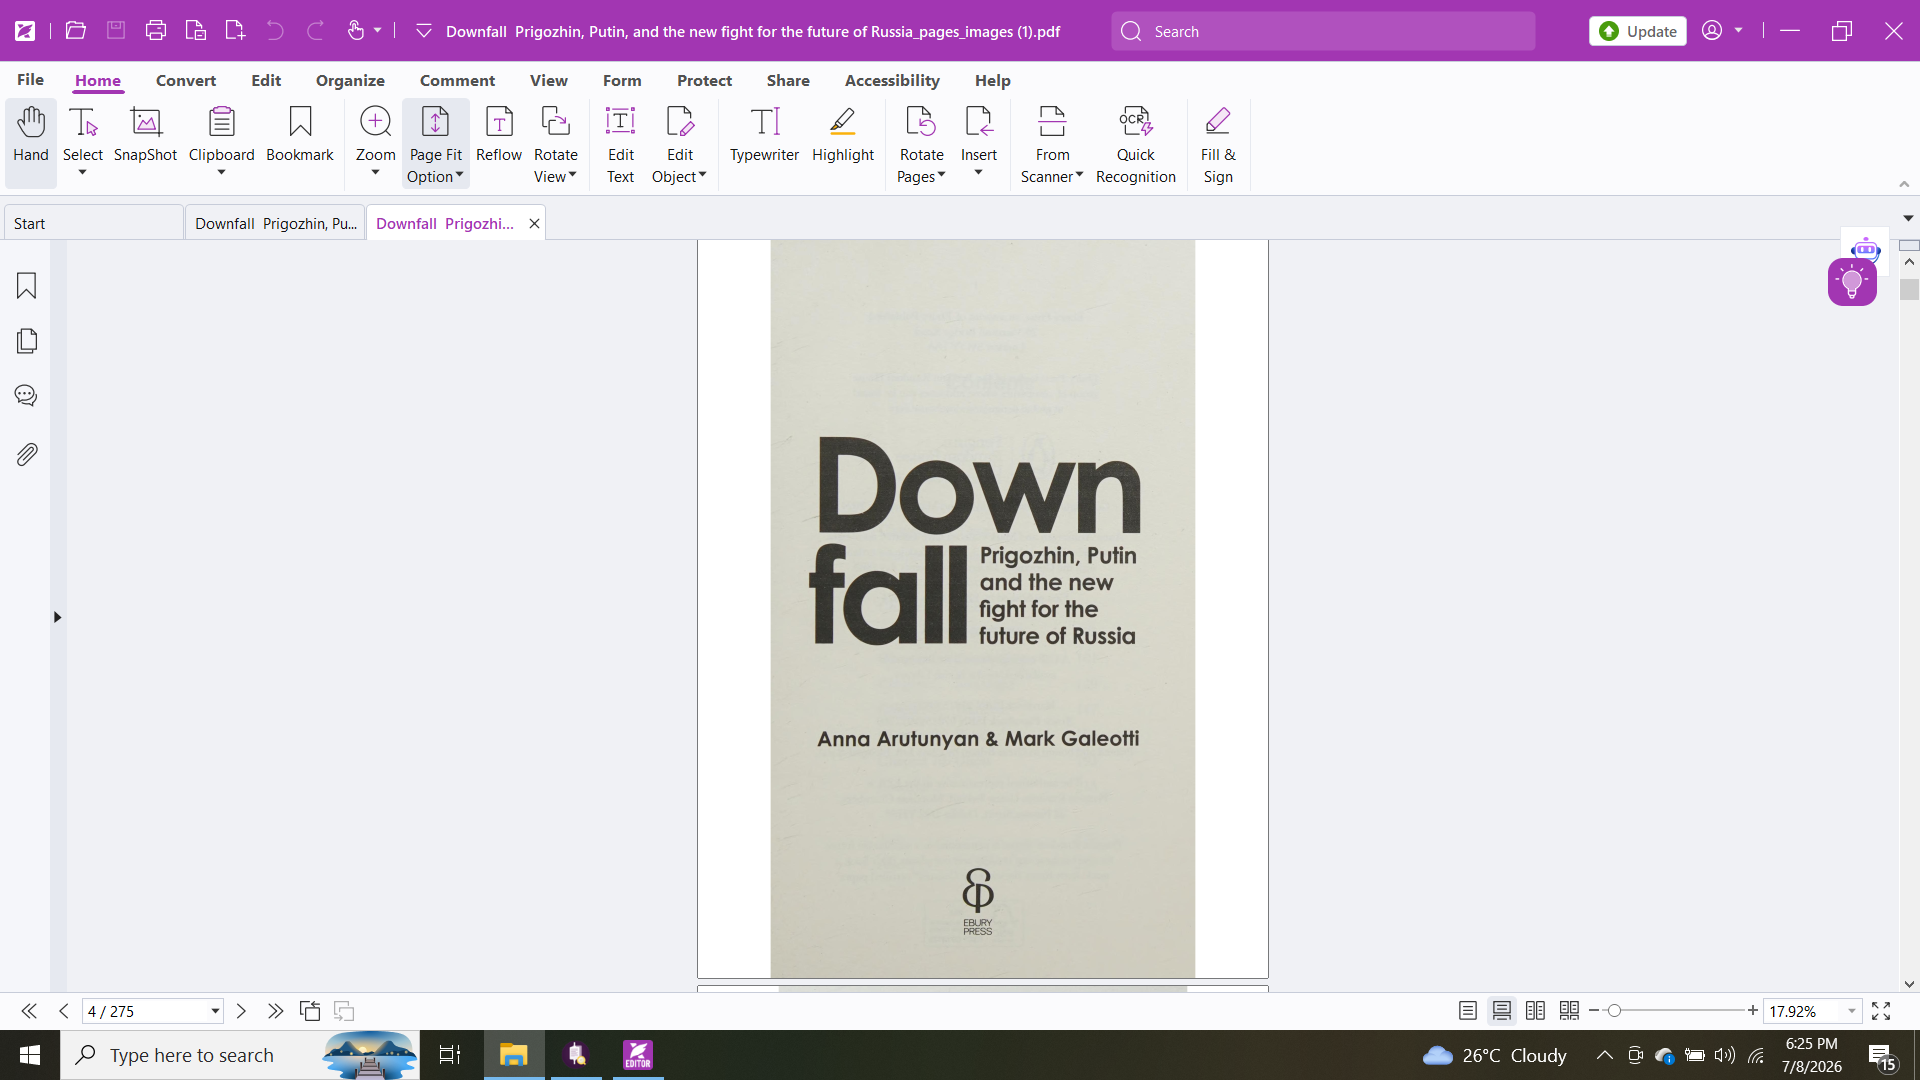1920x1080 pixels.
Task: Open the Attachments side panel
Action: 27,454
